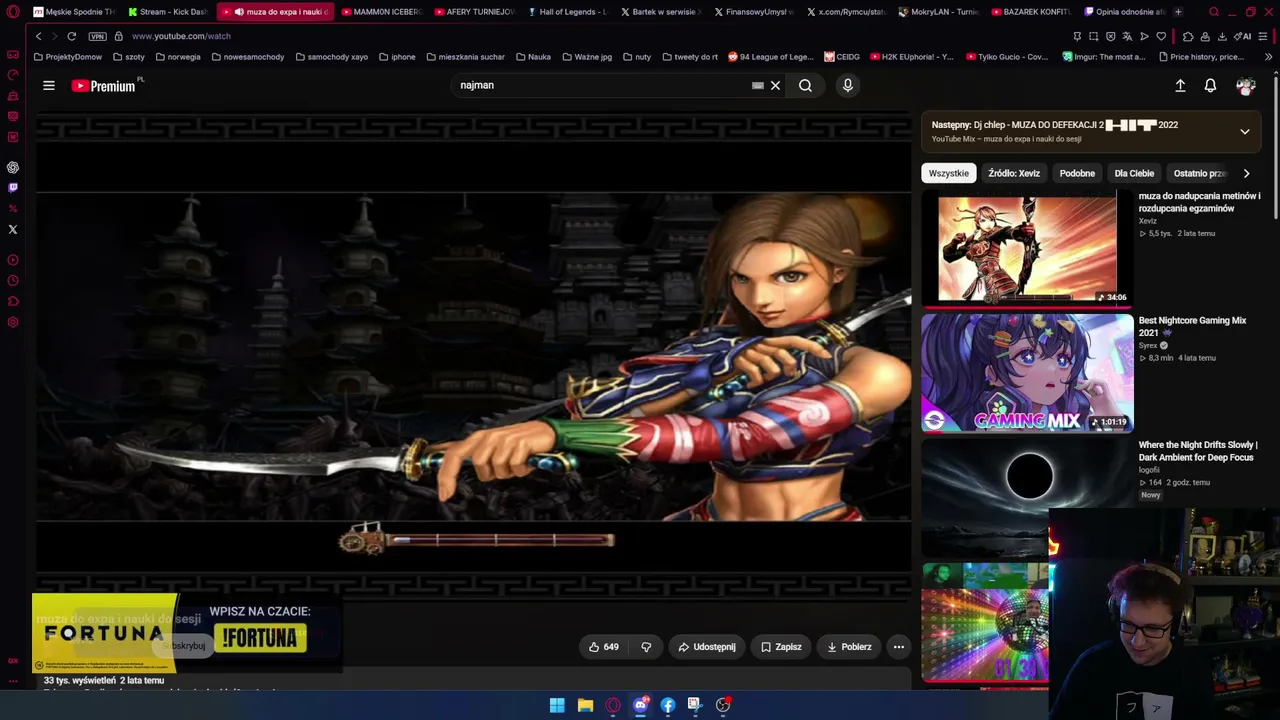Take a snapshot with the browser snapshot icon

click(x=1093, y=36)
